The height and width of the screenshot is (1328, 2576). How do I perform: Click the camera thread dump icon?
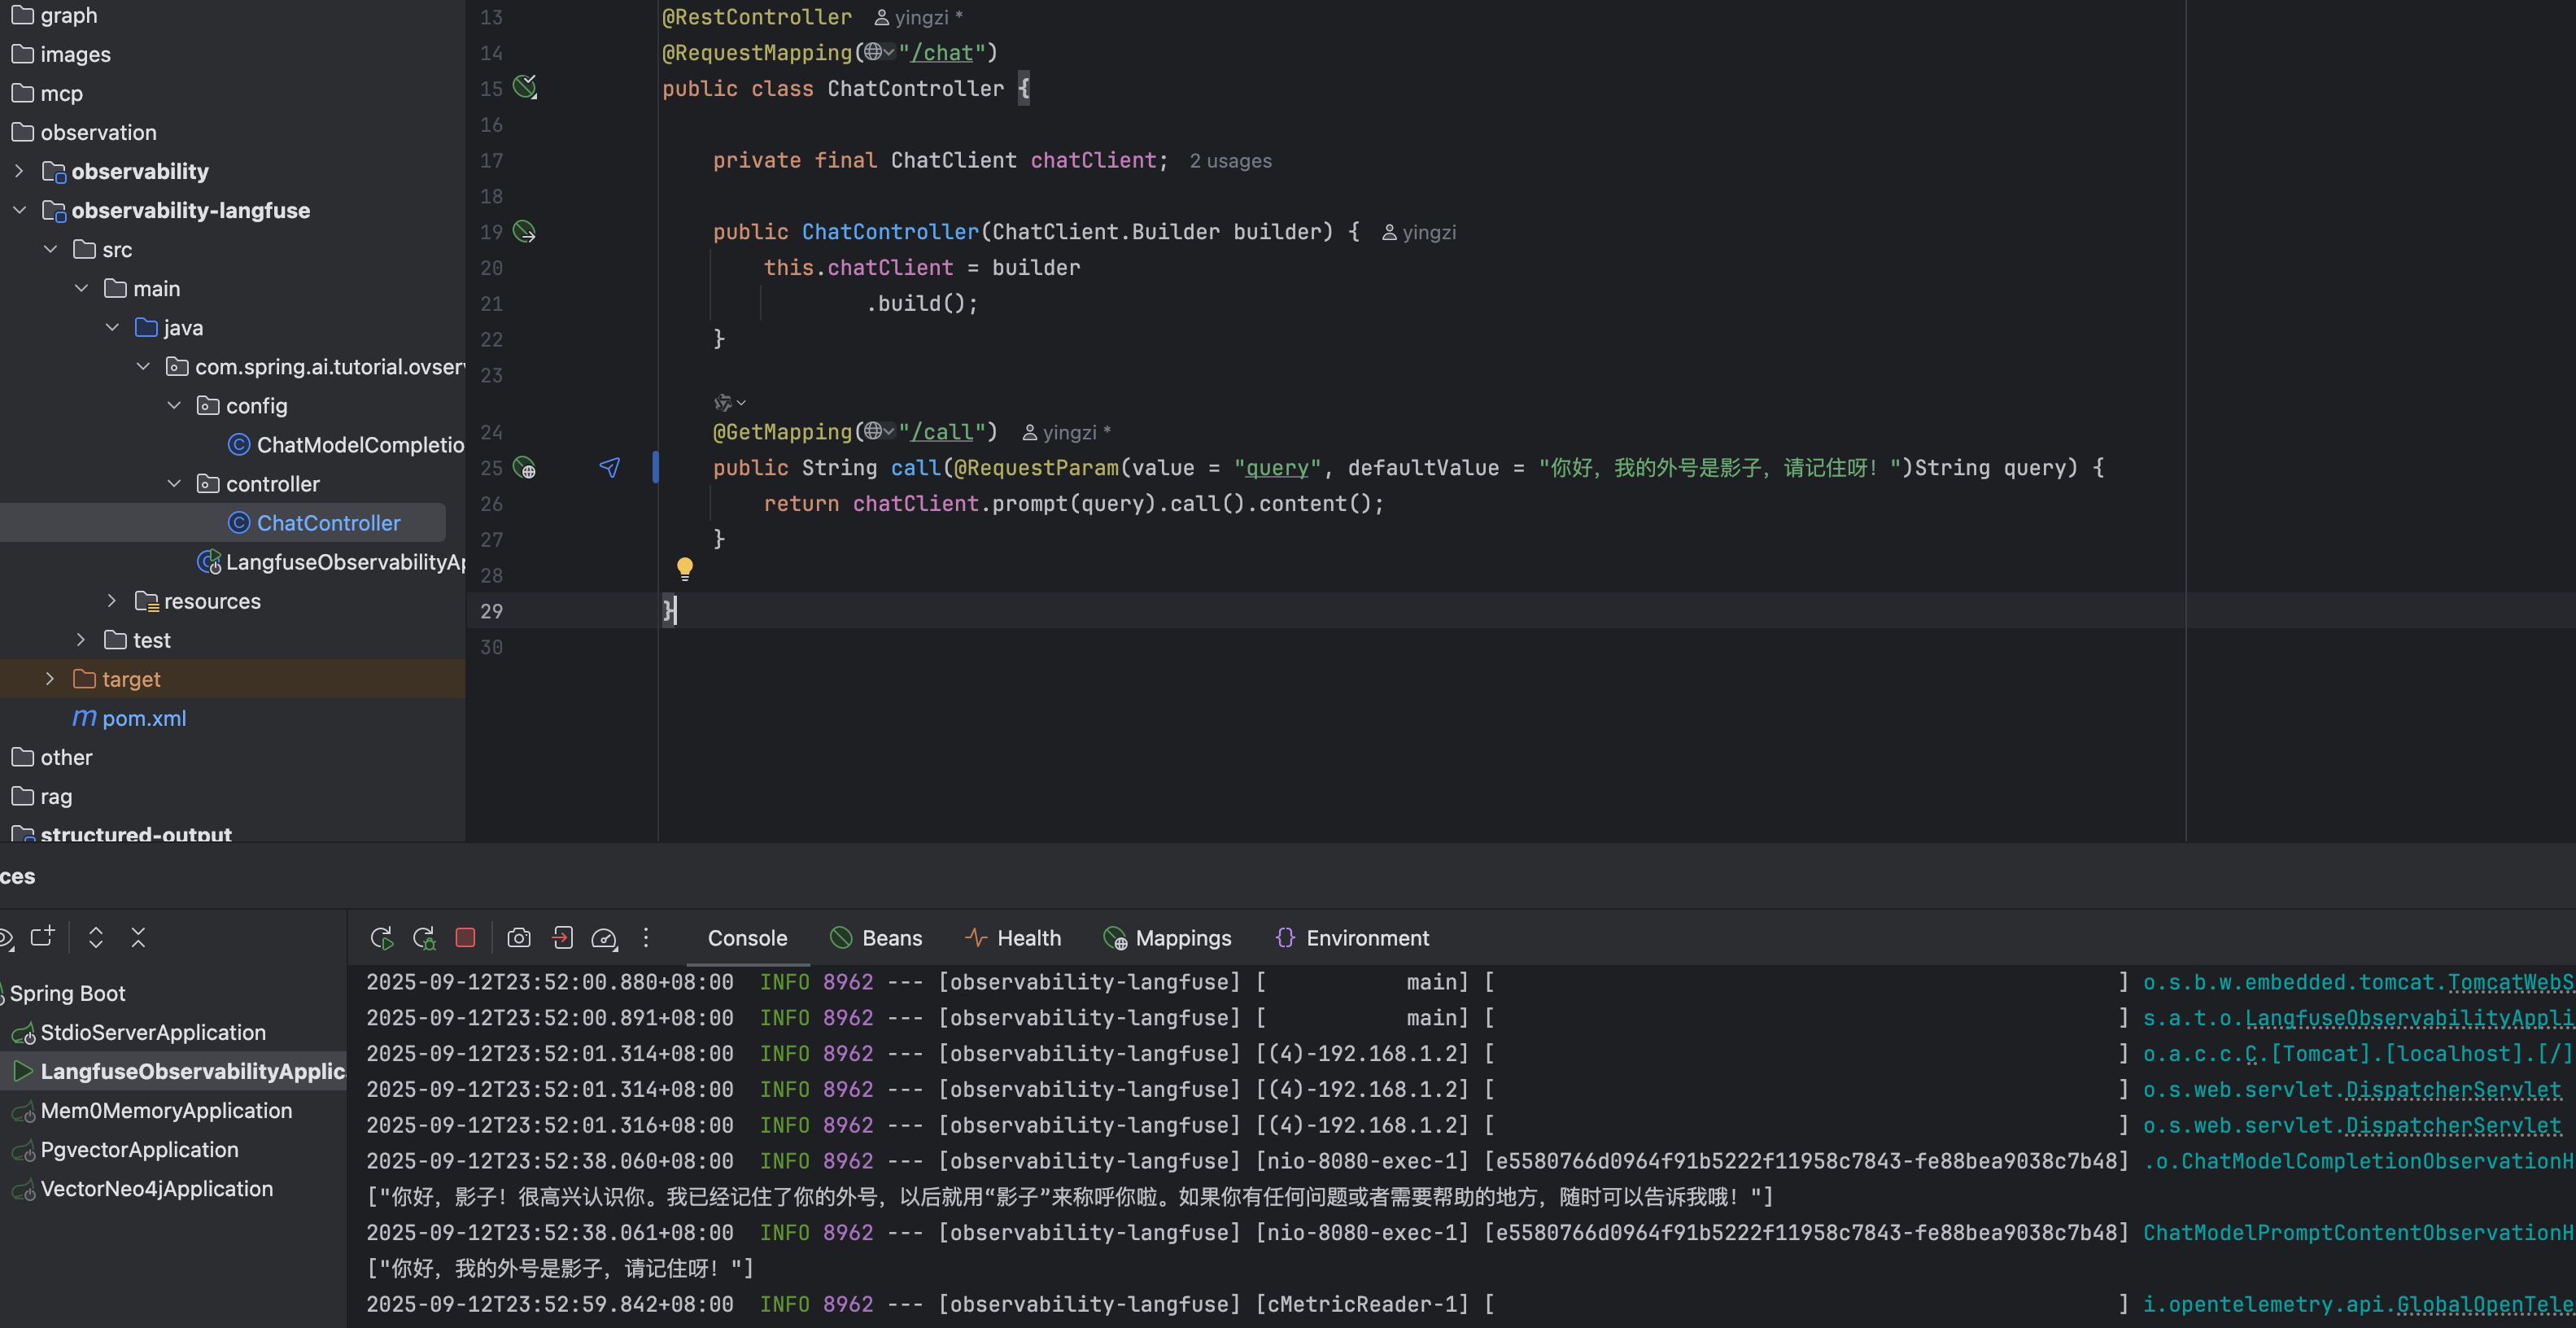coord(518,938)
